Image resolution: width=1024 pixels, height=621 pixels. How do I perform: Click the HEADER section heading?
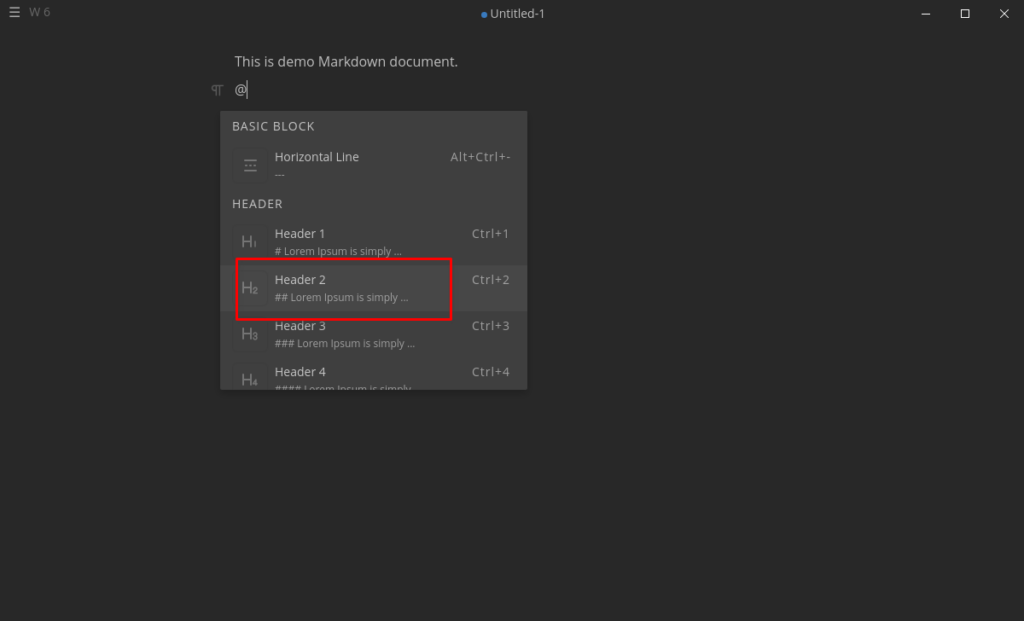pyautogui.click(x=258, y=203)
